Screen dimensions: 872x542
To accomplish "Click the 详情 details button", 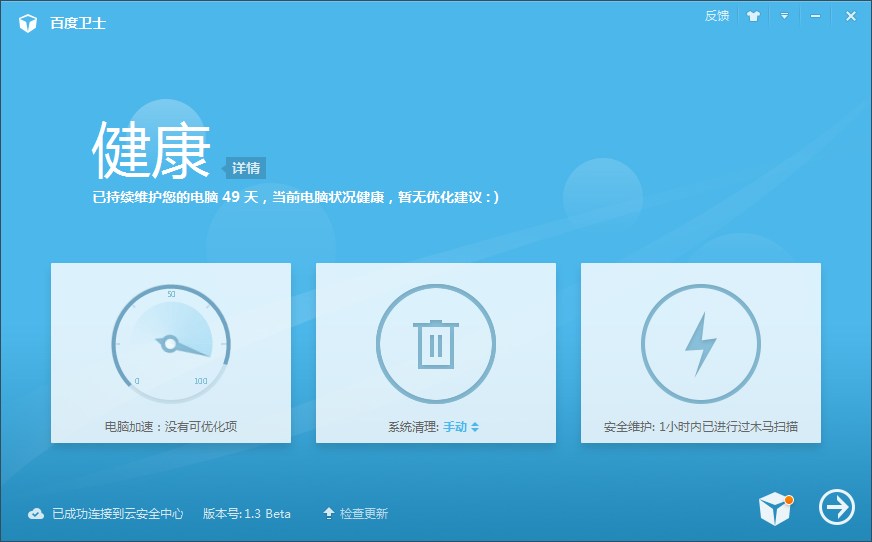I will 245,168.
